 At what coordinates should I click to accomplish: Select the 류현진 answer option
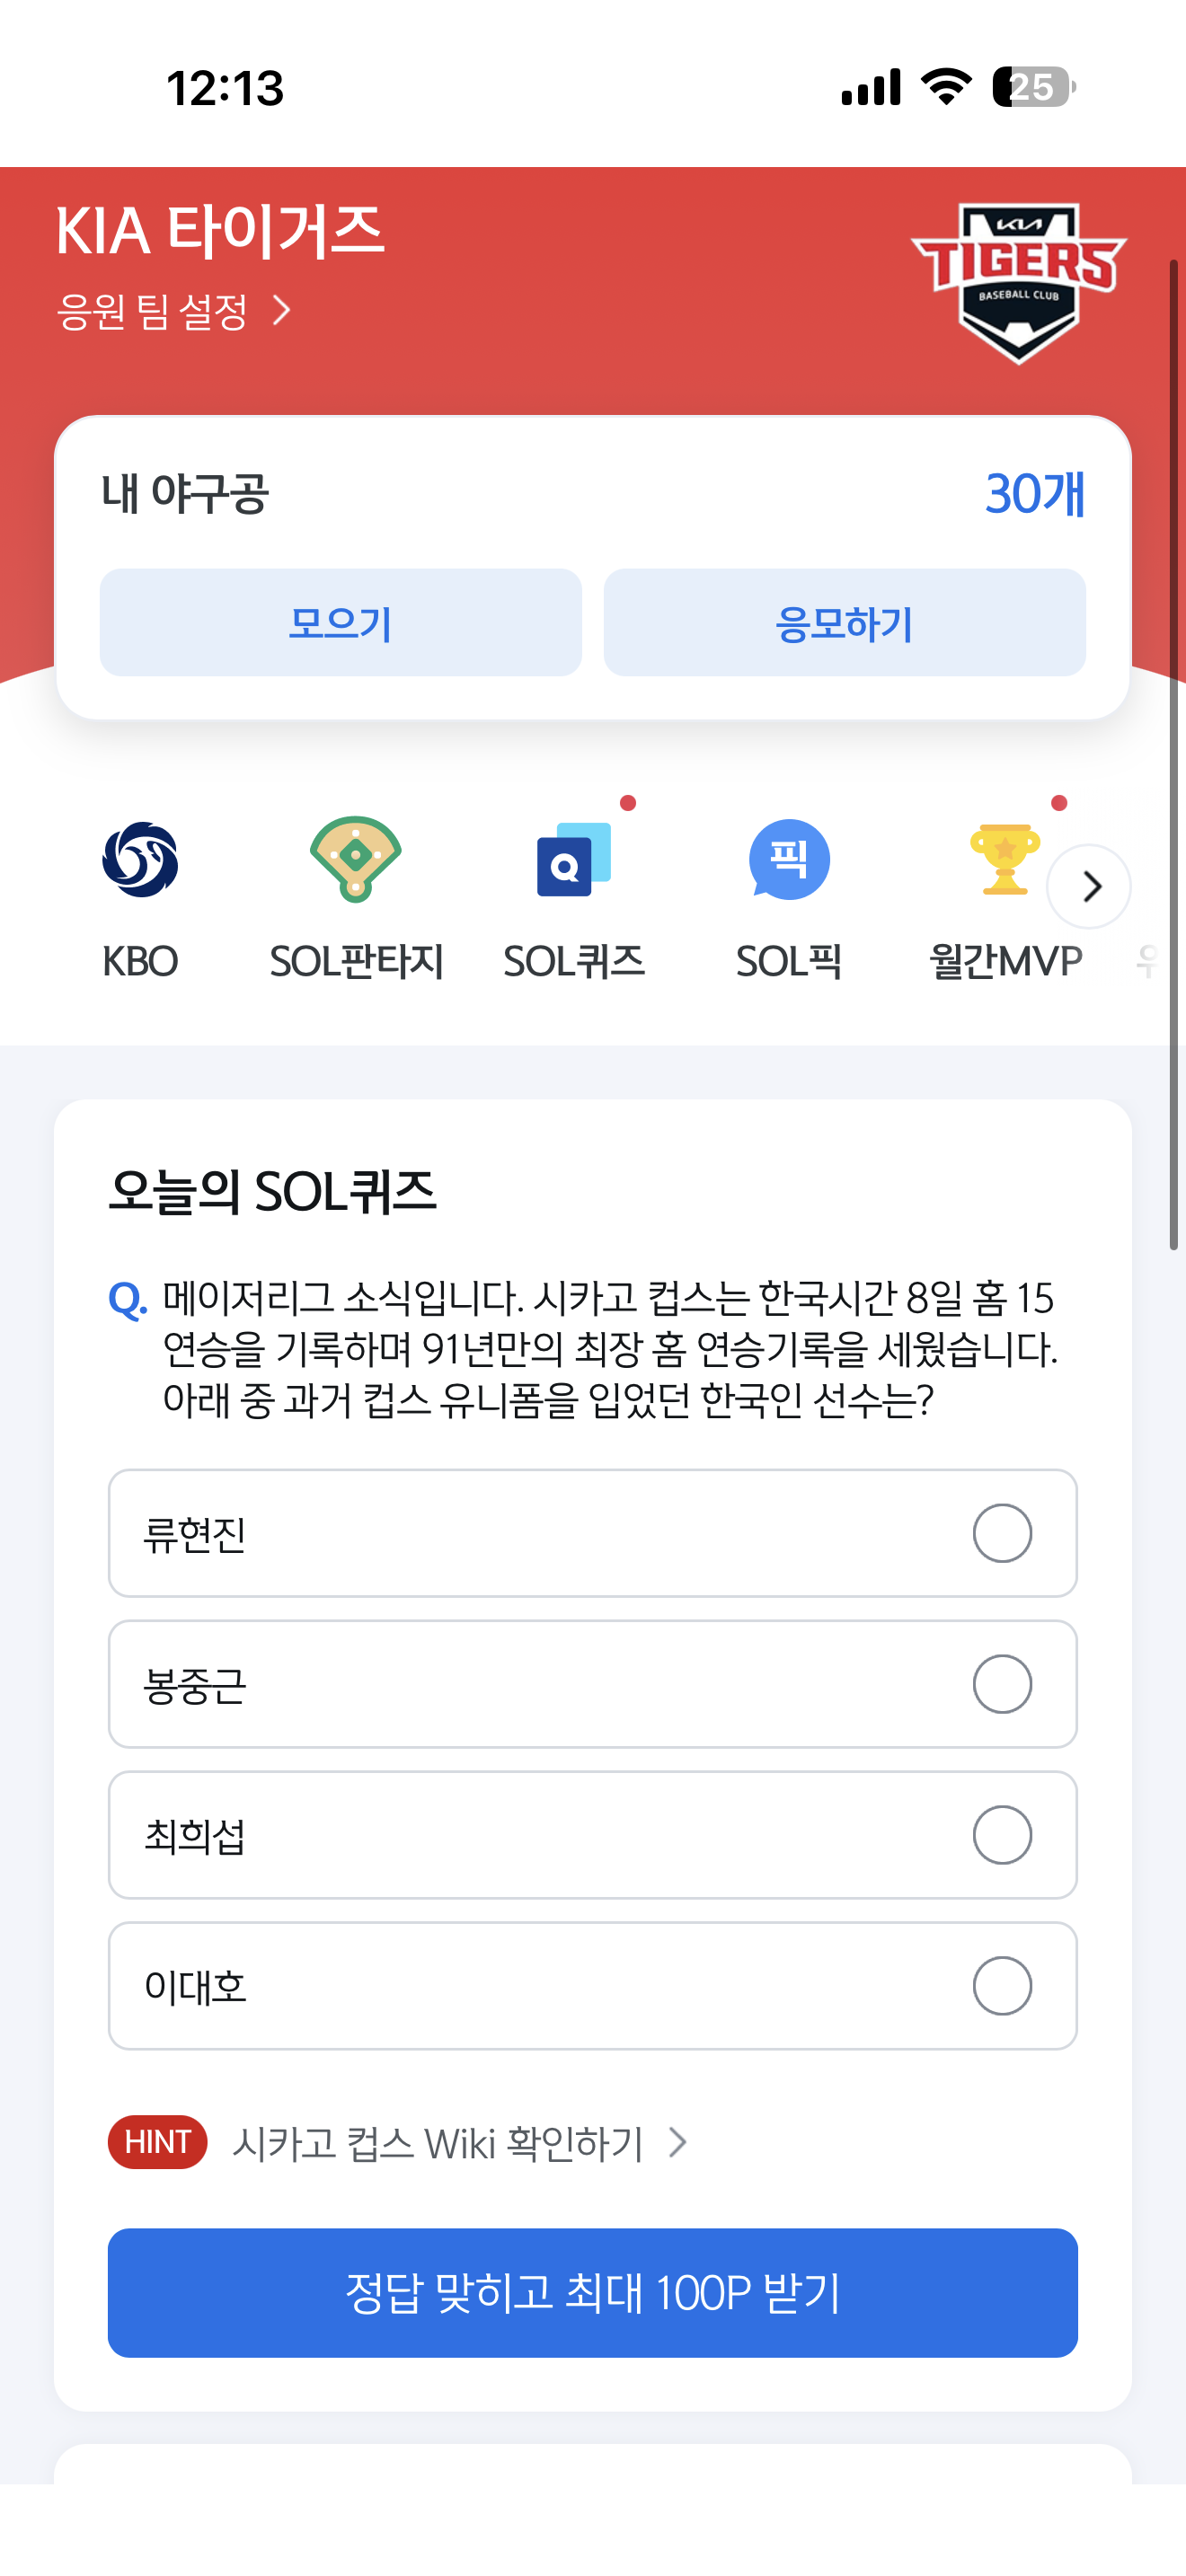593,1533
